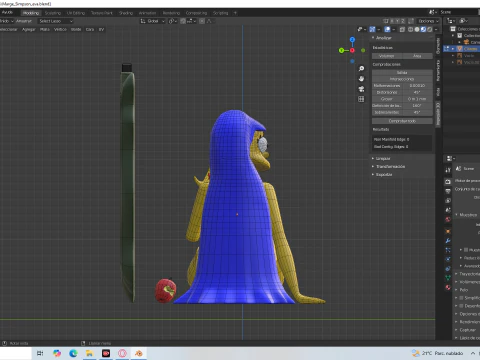The width and height of the screenshot is (480, 360).
Task: Open the green Mesh Data properties icon
Action: (x=448, y=278)
